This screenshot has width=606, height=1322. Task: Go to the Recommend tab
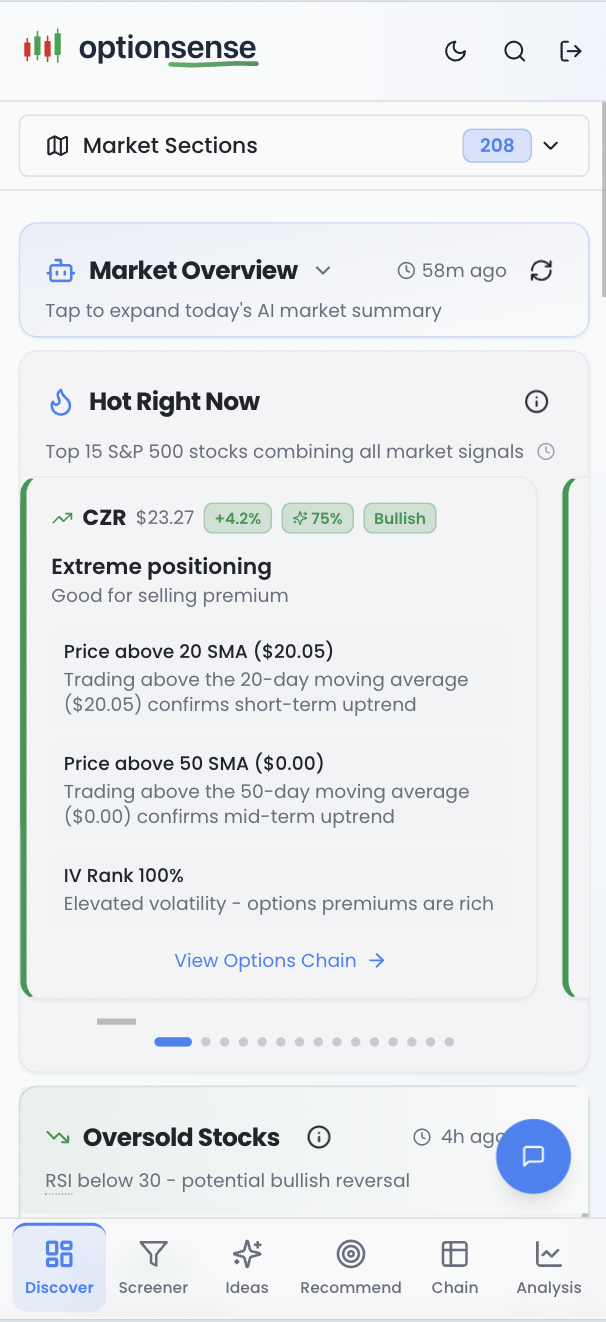coord(350,1266)
